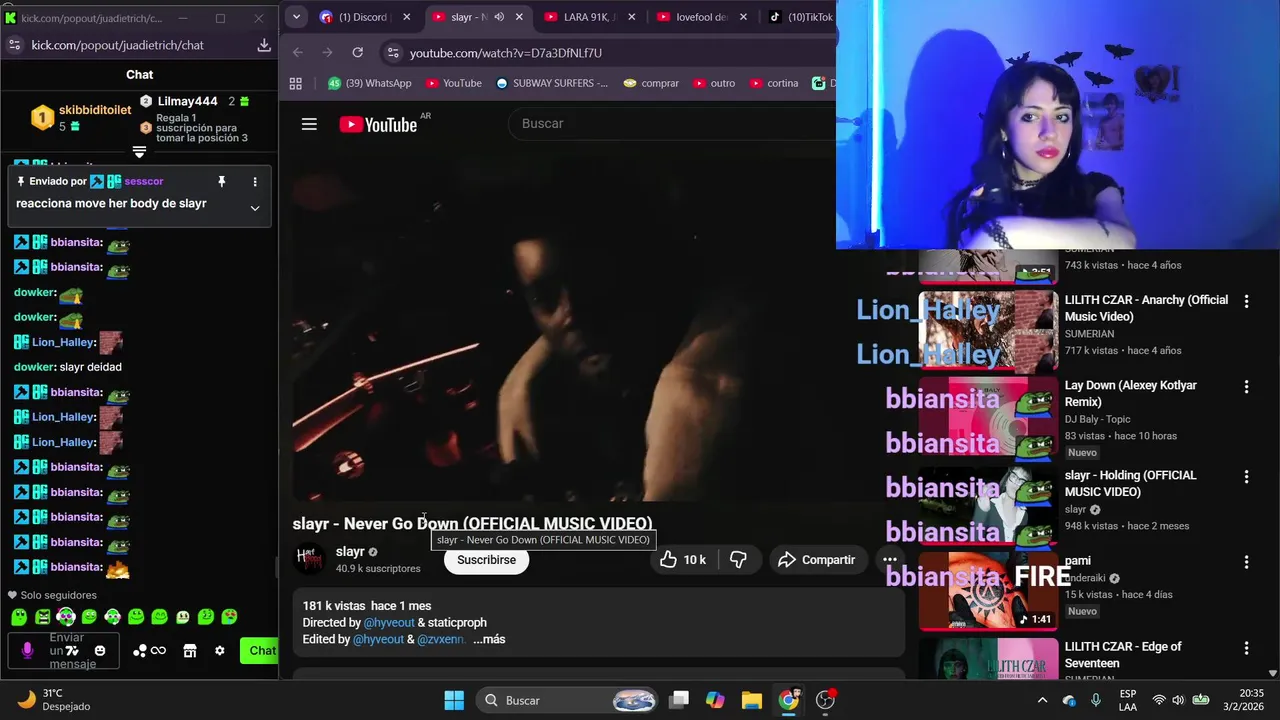Insert the angry green emote in Kick chat
The image size is (1280, 720).
tap(43, 617)
